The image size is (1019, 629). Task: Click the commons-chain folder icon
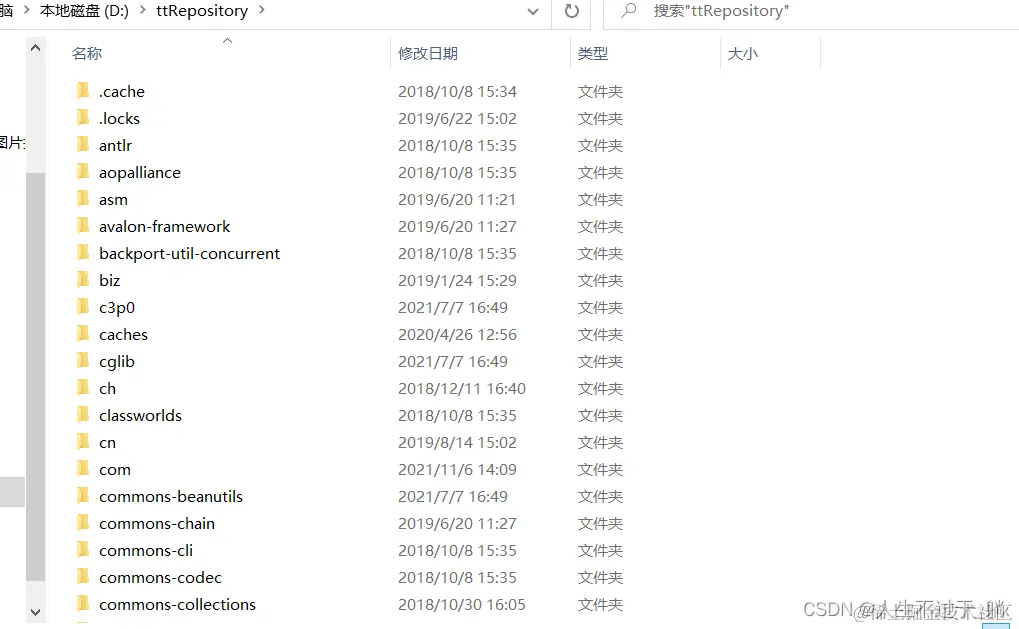[83, 522]
